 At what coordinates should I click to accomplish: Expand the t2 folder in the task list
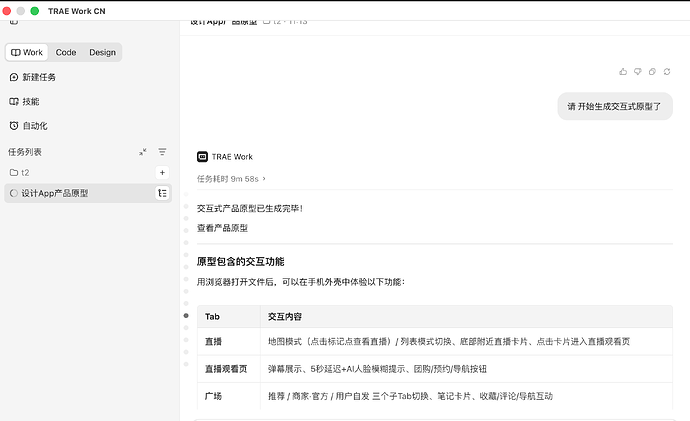(x=19, y=172)
